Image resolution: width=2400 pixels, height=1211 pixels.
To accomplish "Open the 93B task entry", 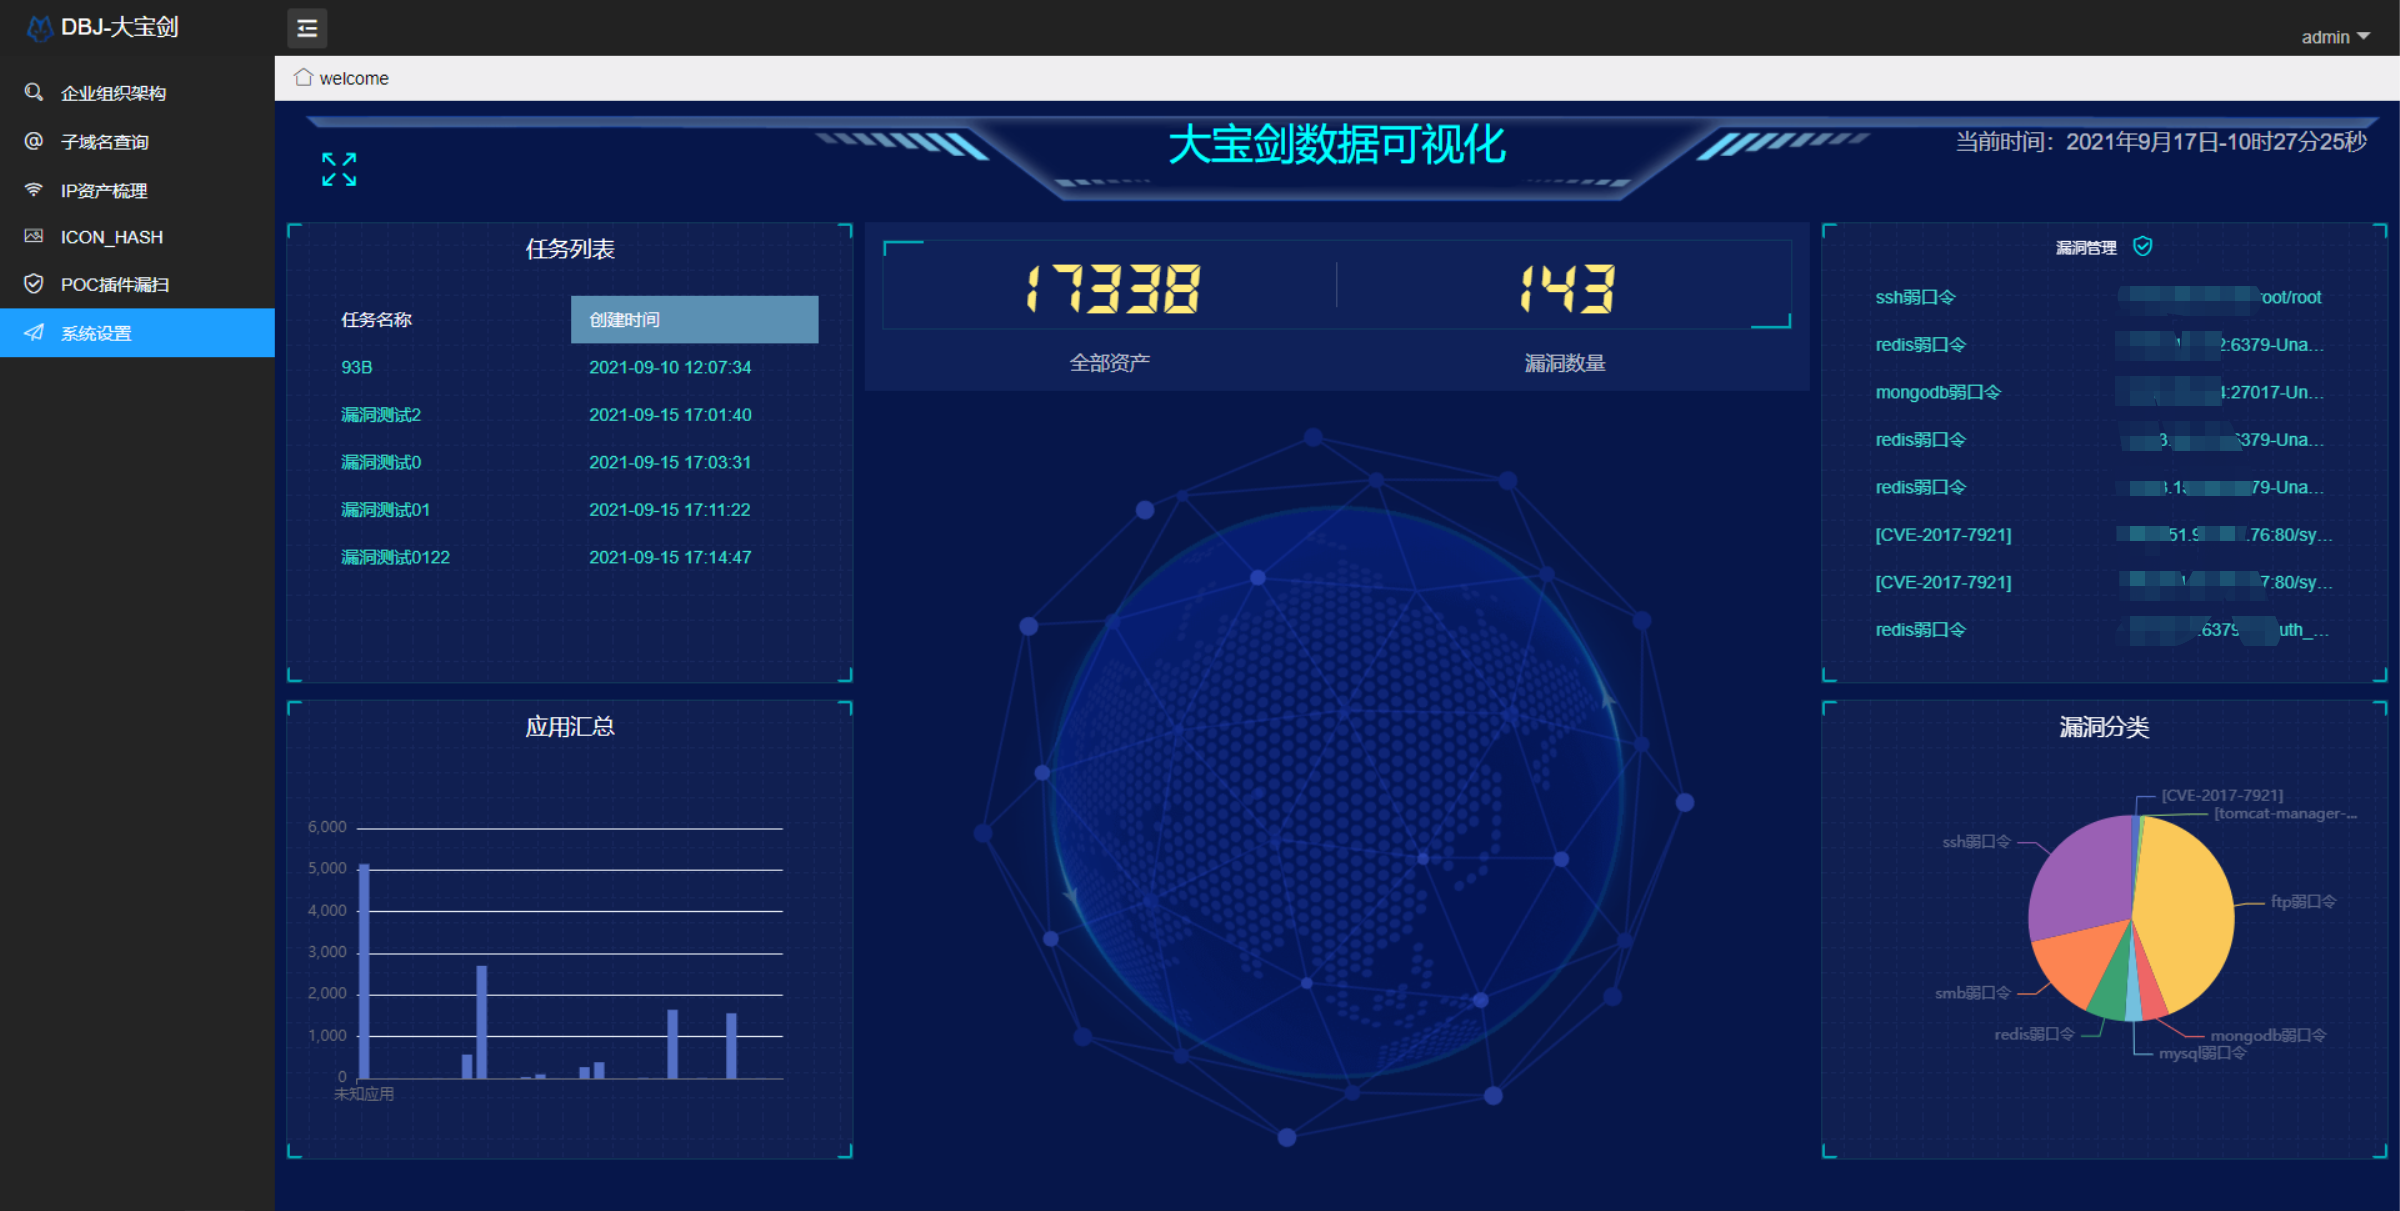I will (x=357, y=367).
